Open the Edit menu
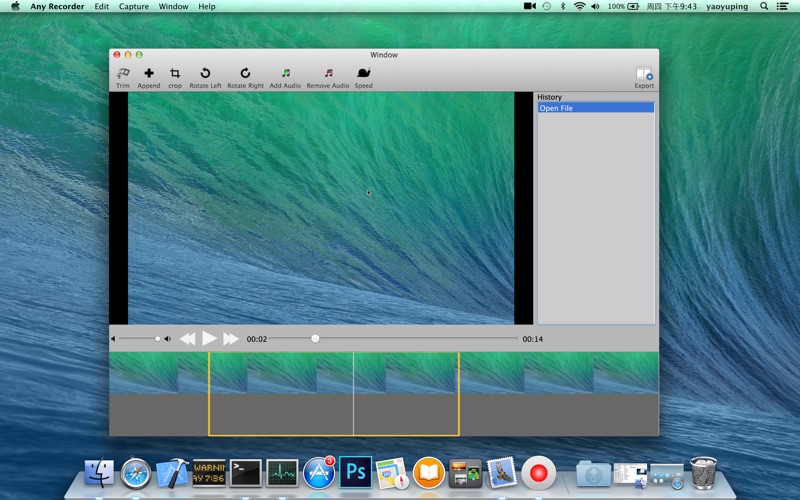 click(x=102, y=7)
